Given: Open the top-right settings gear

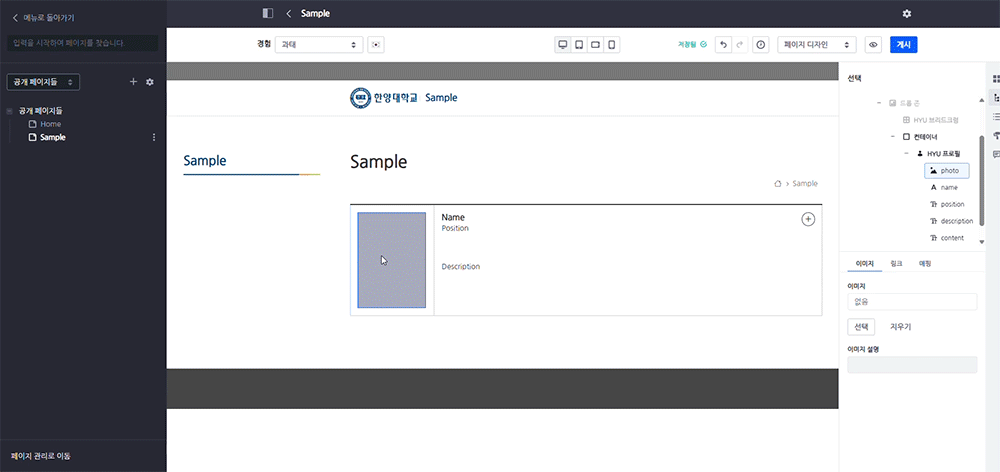Looking at the screenshot, I should click(906, 13).
